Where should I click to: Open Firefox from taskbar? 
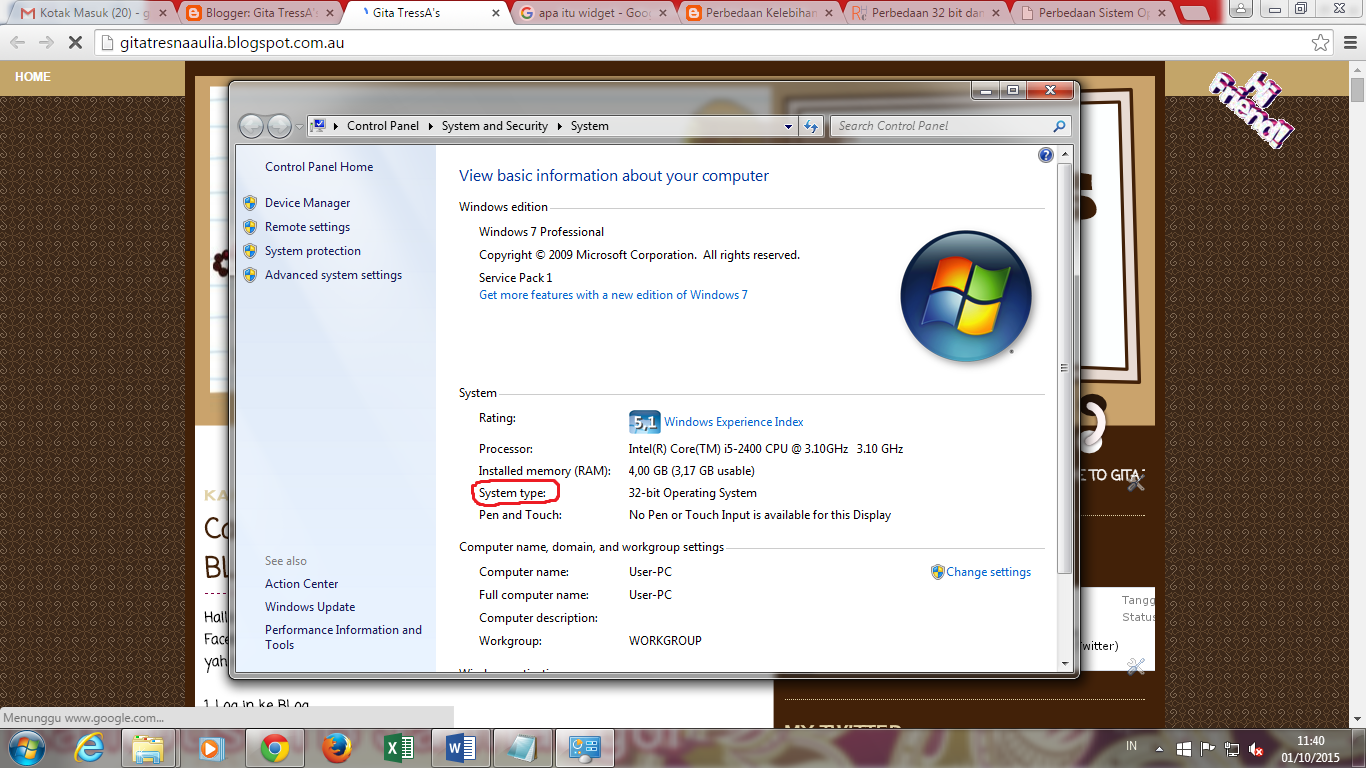click(338, 748)
